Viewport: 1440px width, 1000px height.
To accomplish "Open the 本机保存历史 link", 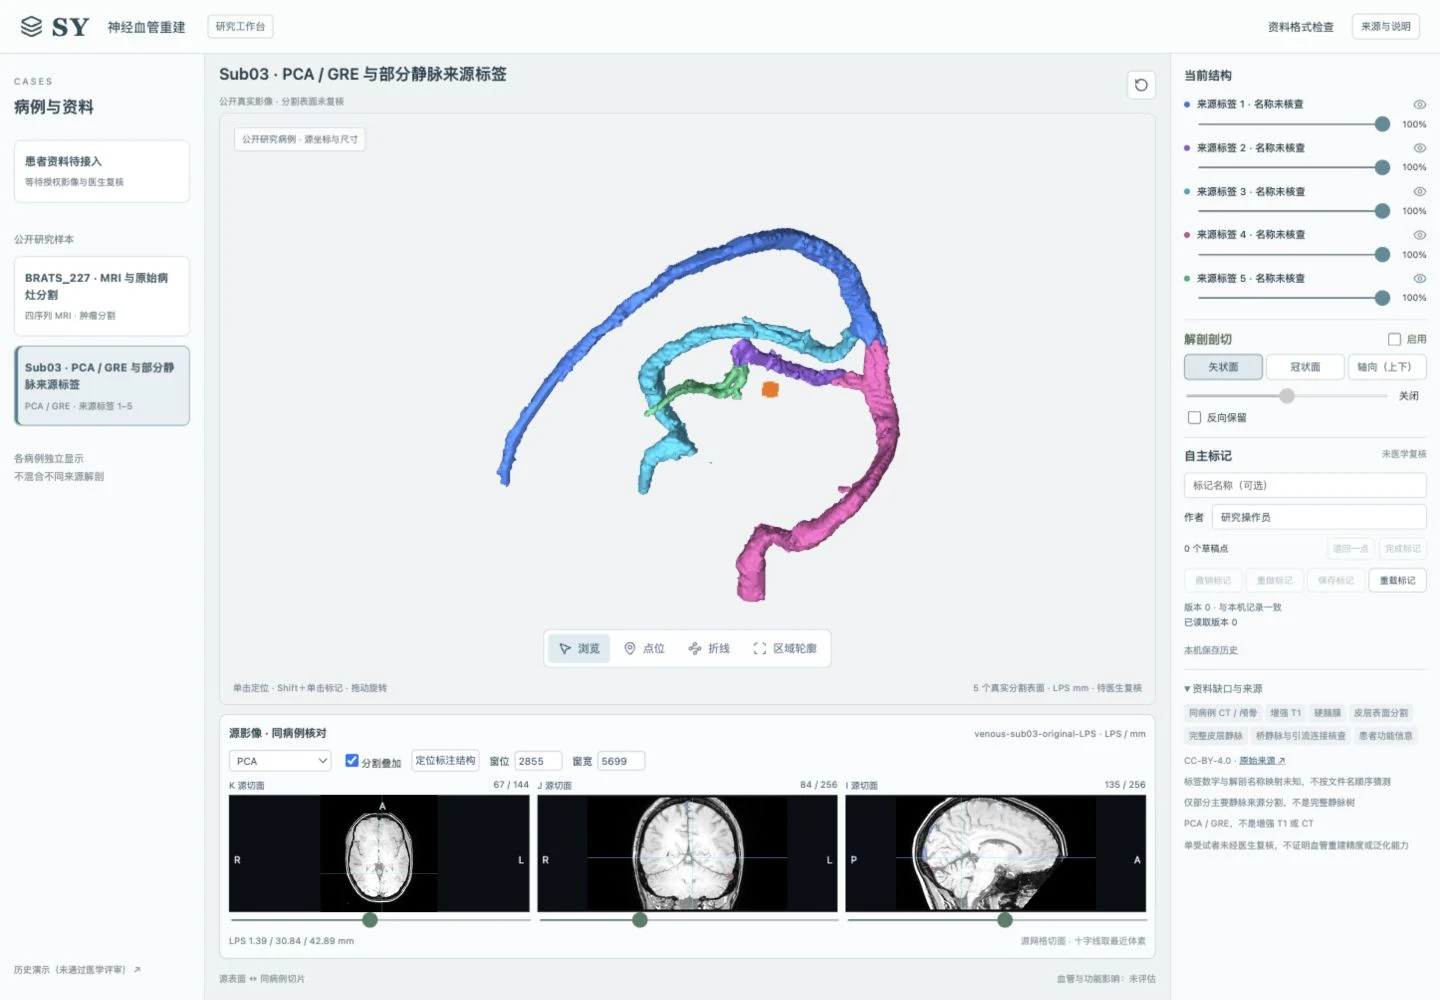I will coord(1211,650).
